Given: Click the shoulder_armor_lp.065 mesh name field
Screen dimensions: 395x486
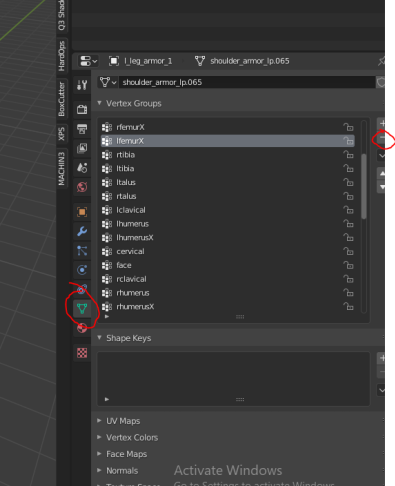Looking at the screenshot, I should click(x=247, y=82).
